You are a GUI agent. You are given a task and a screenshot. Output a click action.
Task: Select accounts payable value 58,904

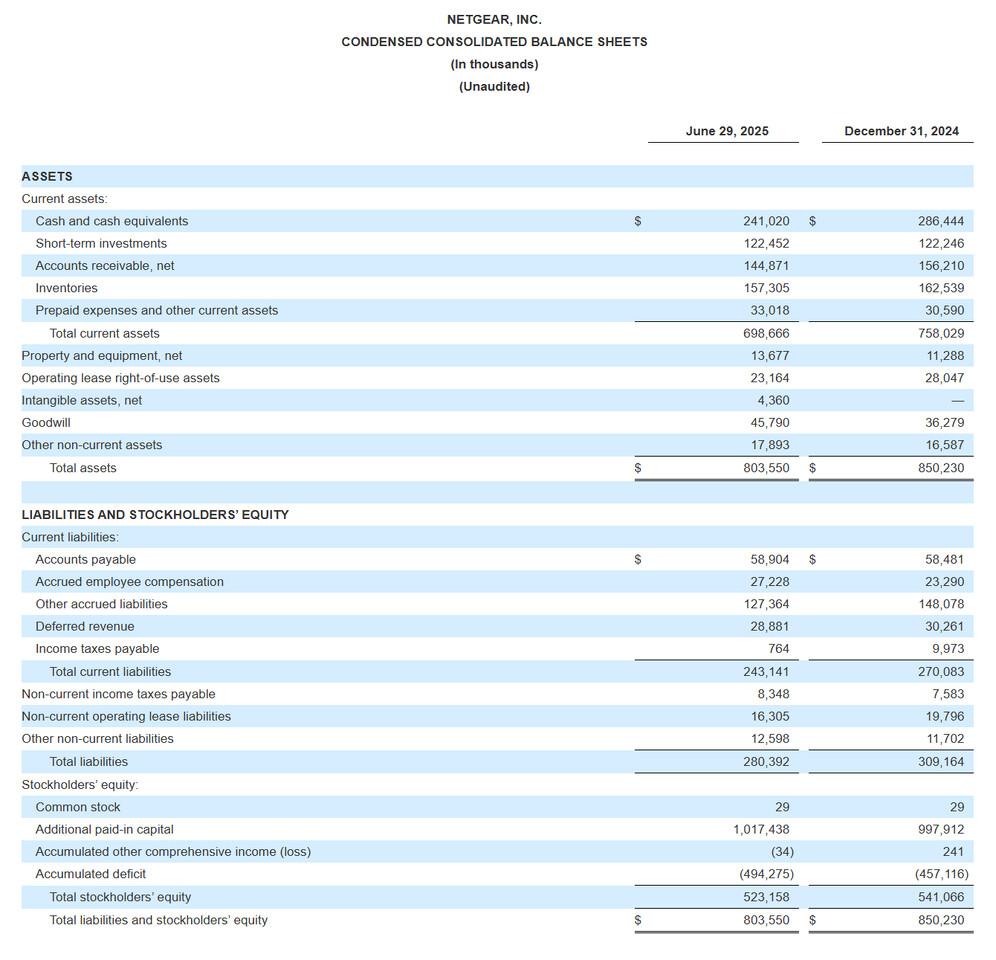770,560
